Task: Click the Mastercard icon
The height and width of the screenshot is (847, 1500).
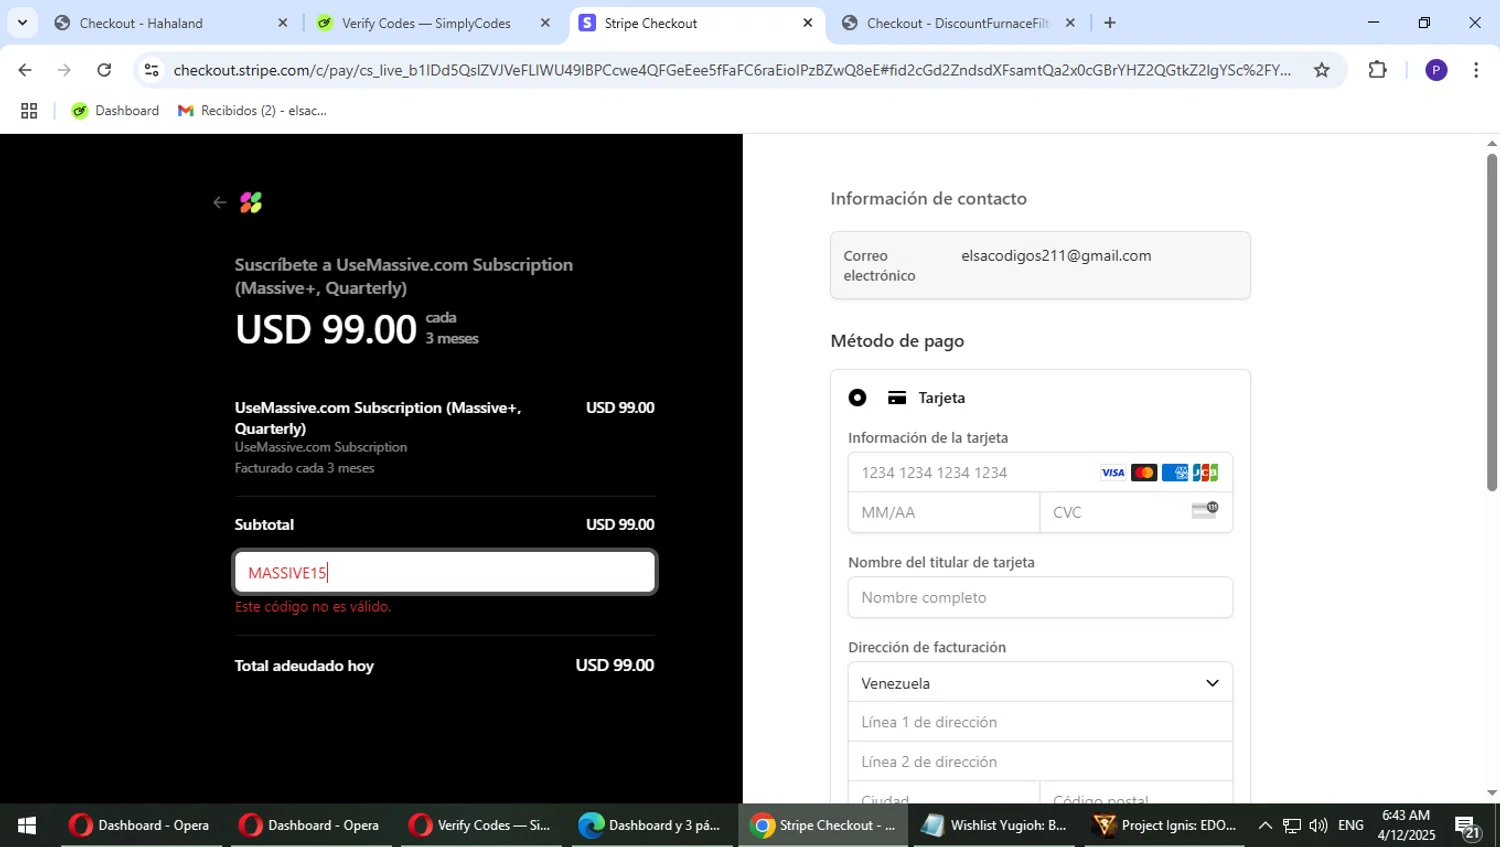Action: click(1144, 473)
